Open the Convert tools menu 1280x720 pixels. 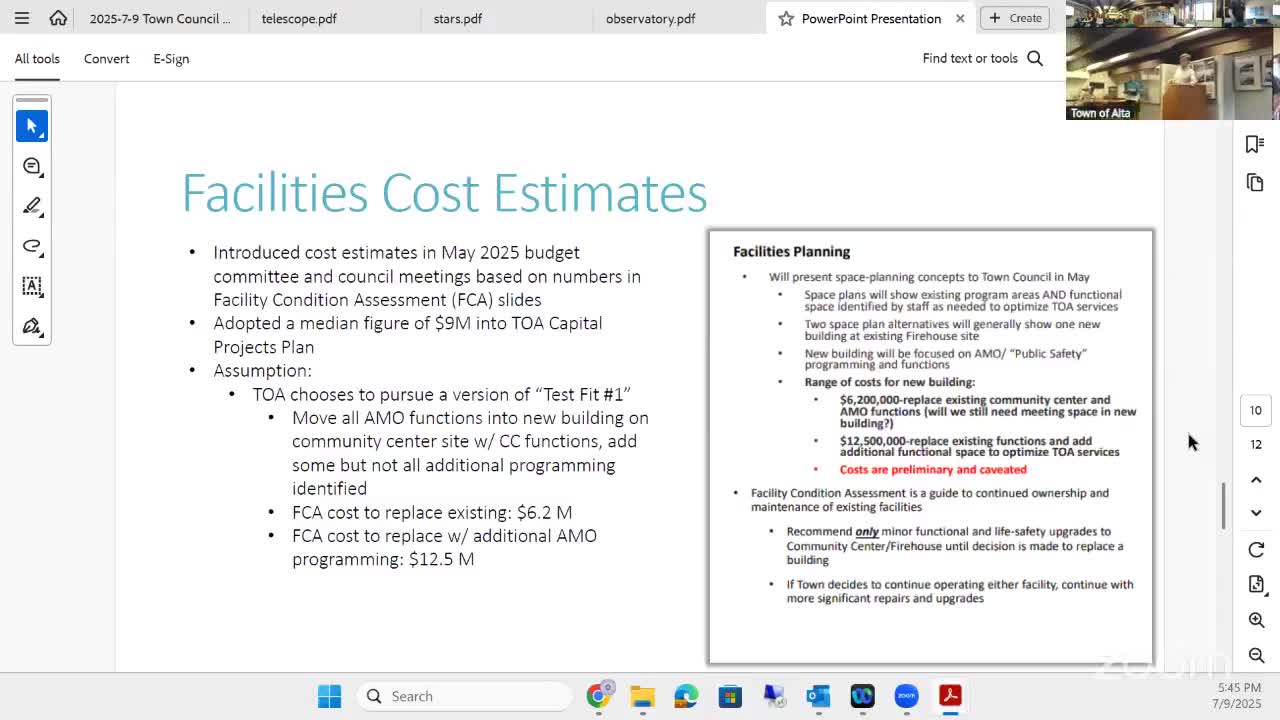click(x=106, y=59)
